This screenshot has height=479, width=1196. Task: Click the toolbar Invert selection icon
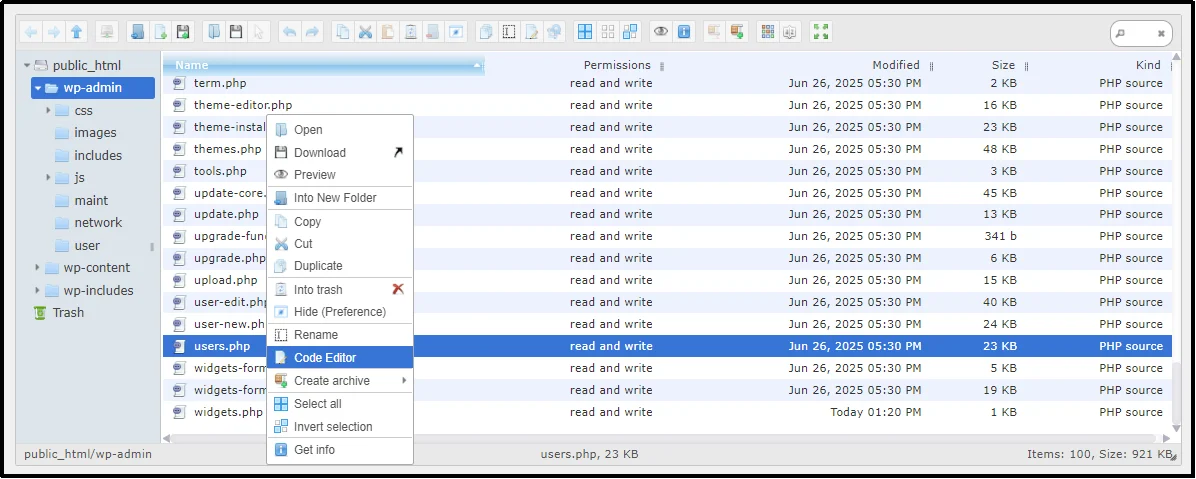(630, 31)
